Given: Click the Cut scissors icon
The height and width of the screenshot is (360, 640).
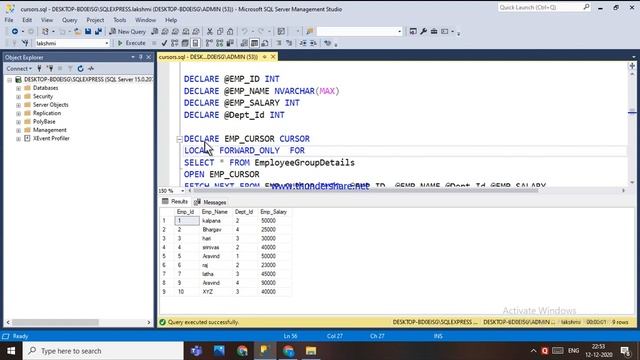Looking at the screenshot, I should 210,31.
